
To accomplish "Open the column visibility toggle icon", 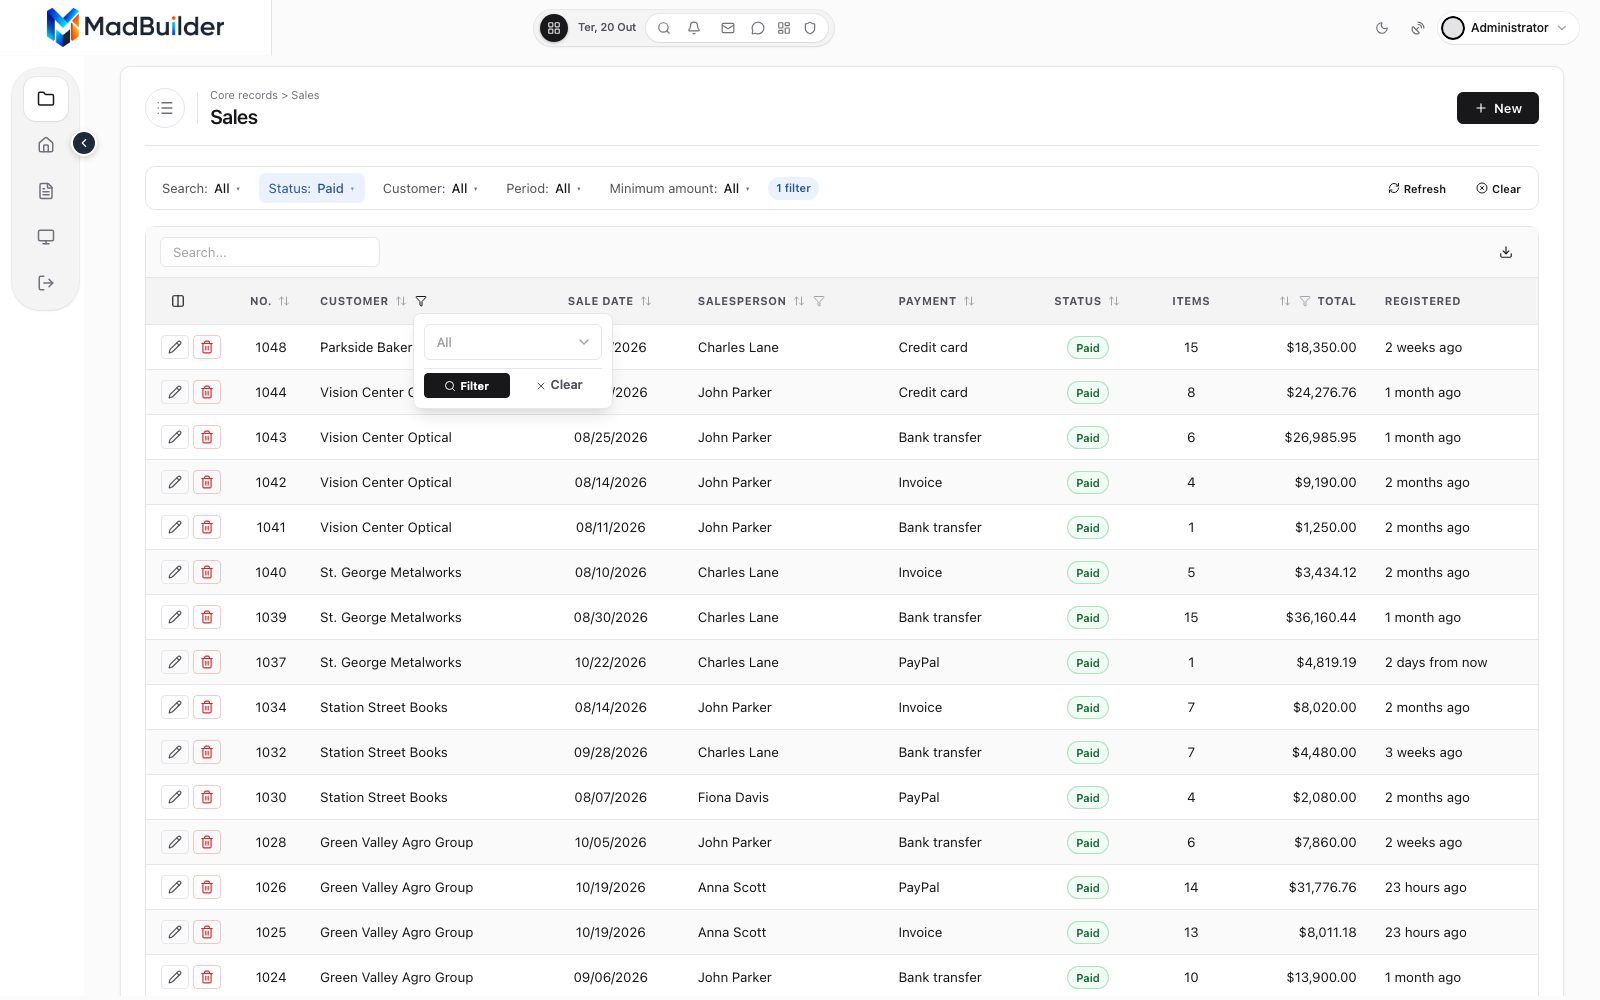I will tap(178, 301).
